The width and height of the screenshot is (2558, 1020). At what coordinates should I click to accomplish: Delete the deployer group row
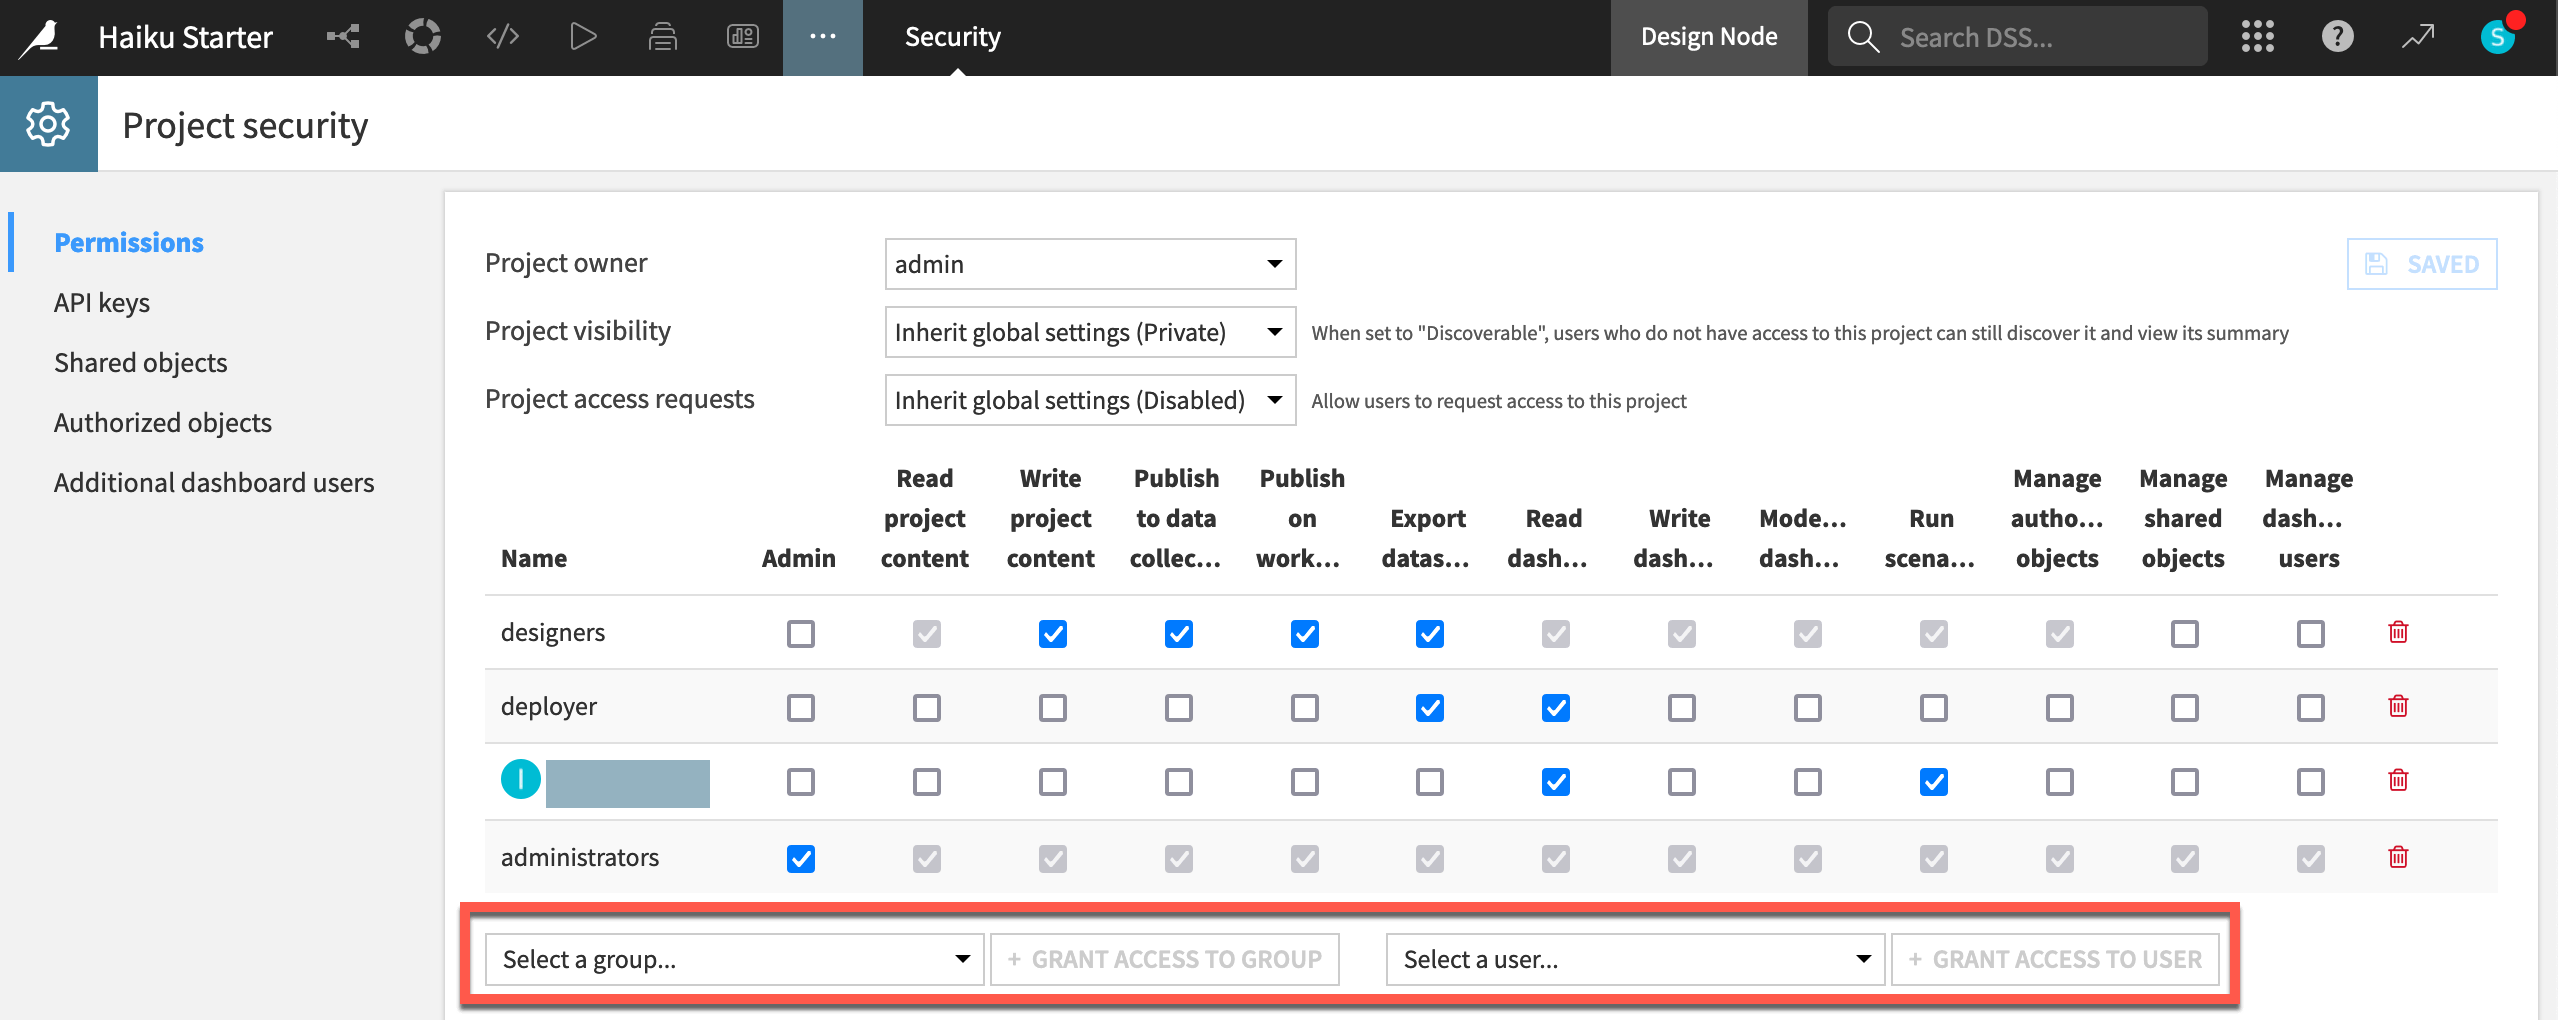[x=2397, y=706]
